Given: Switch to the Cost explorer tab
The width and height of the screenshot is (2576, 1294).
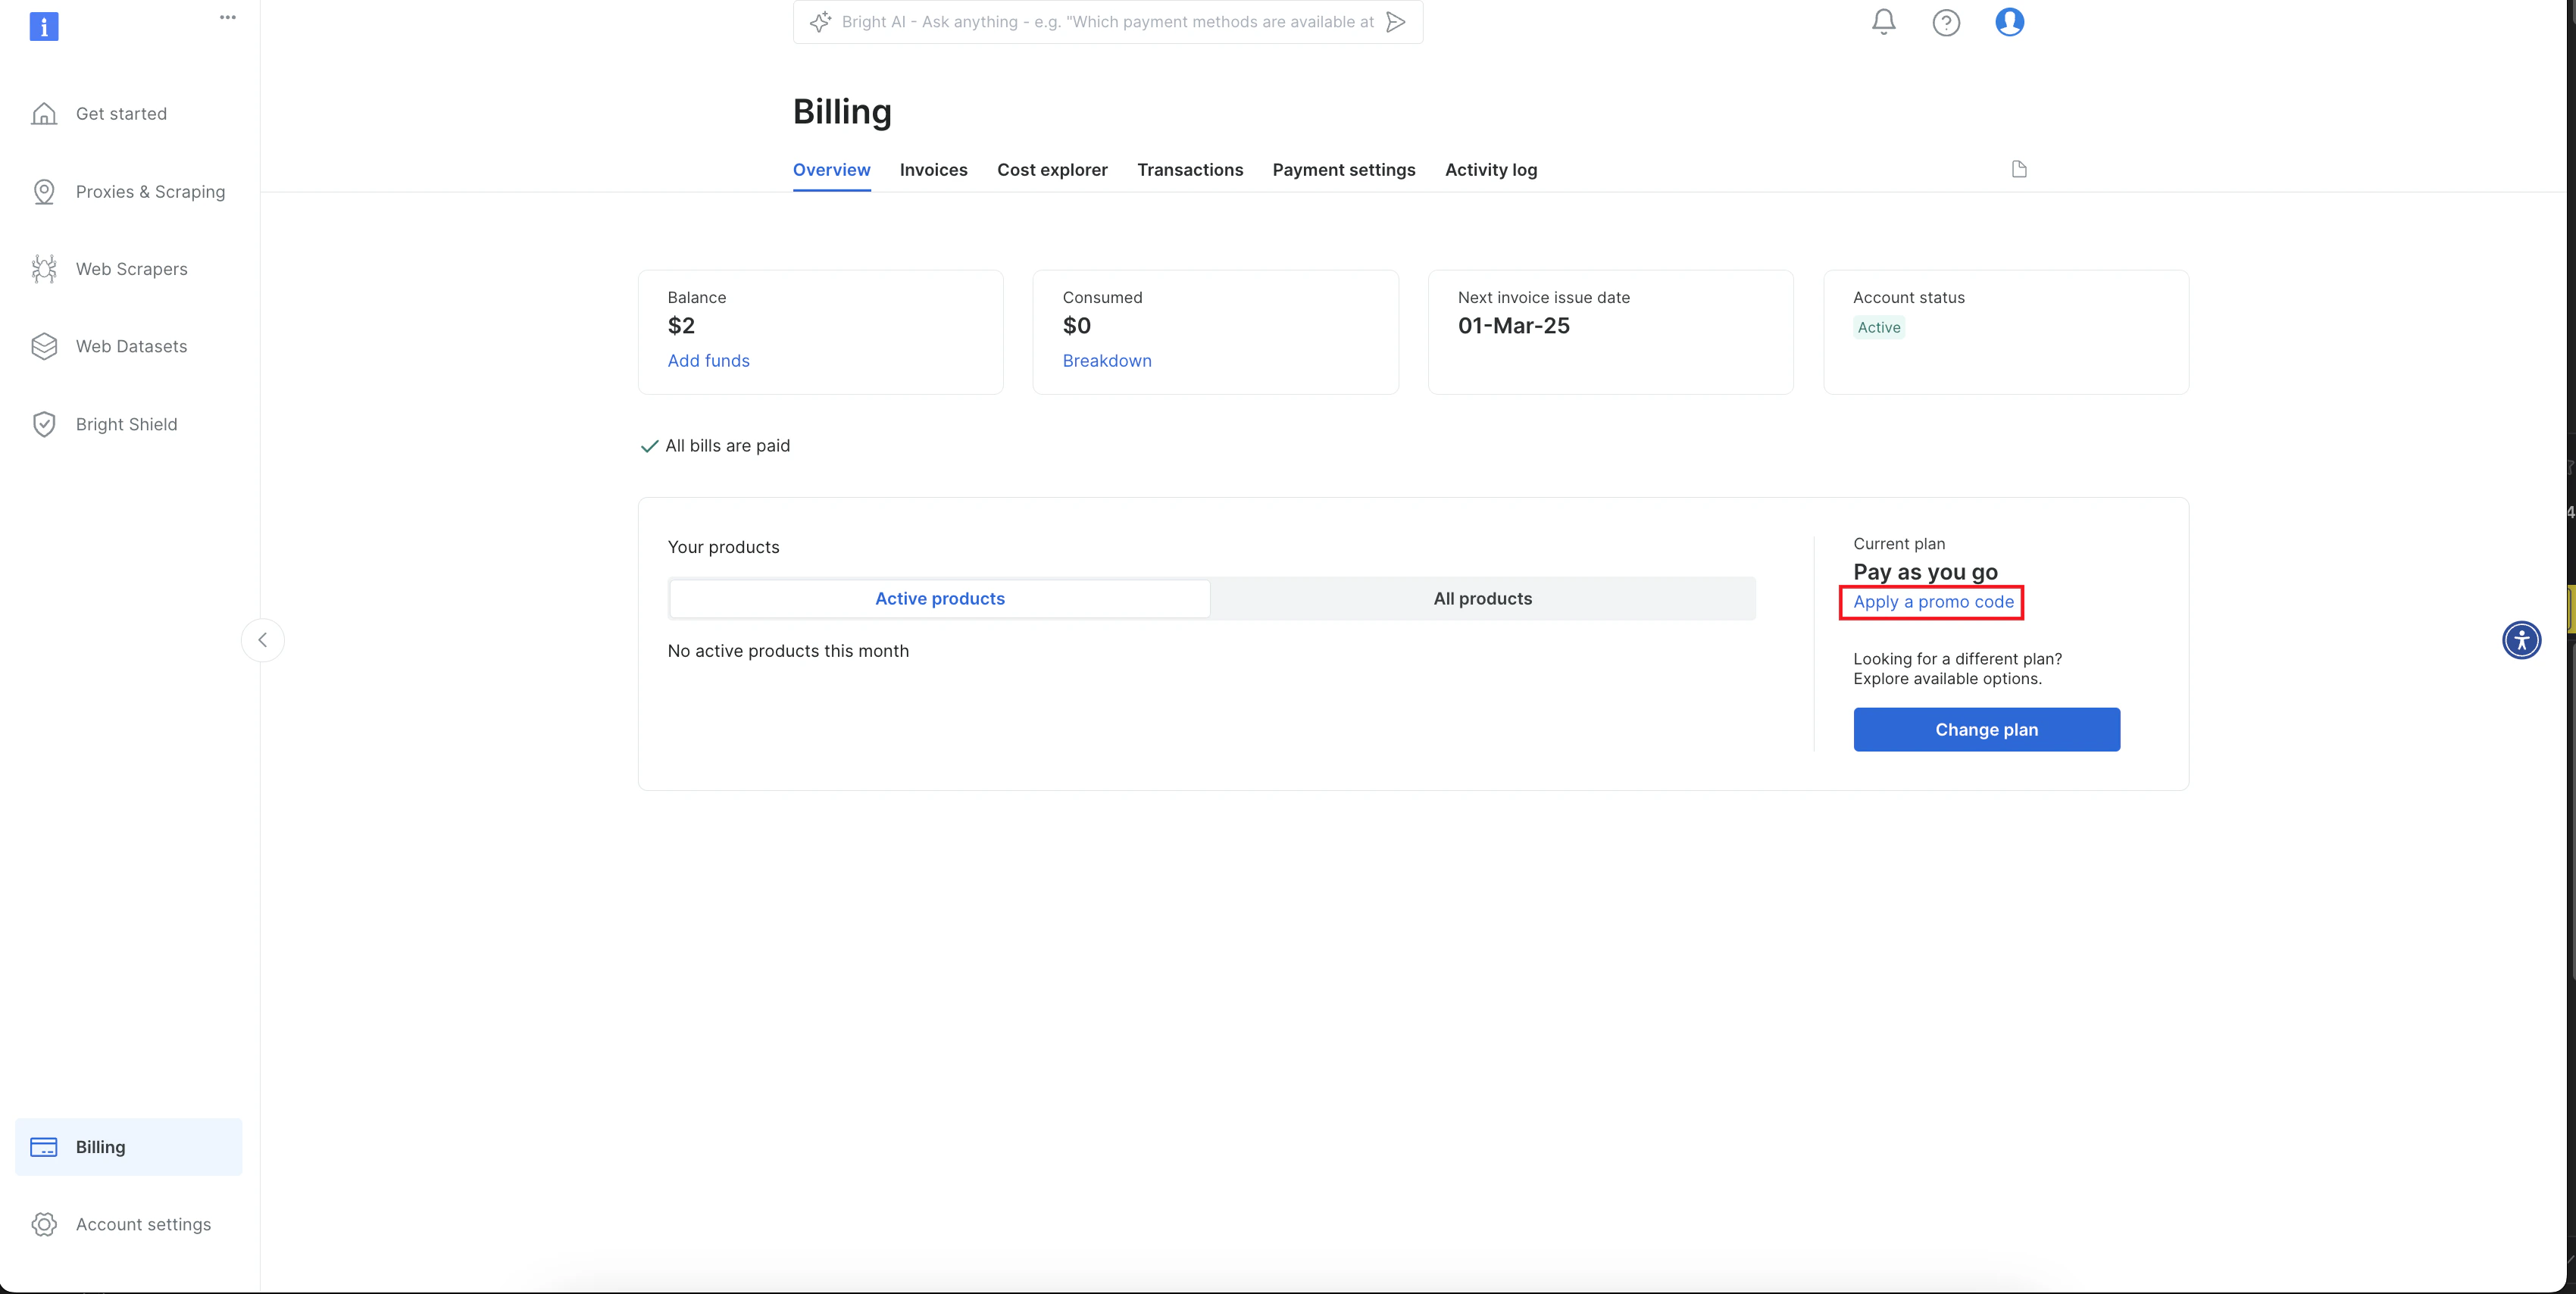Looking at the screenshot, I should (1051, 170).
